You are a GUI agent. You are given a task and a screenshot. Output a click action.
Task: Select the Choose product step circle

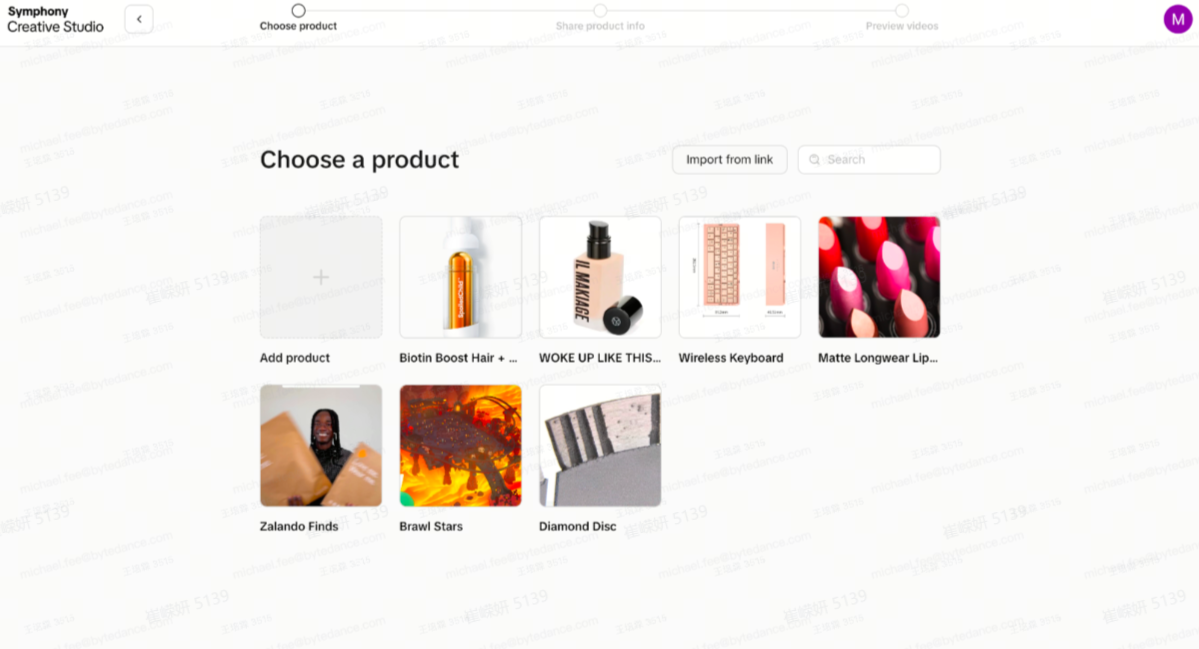tap(298, 11)
